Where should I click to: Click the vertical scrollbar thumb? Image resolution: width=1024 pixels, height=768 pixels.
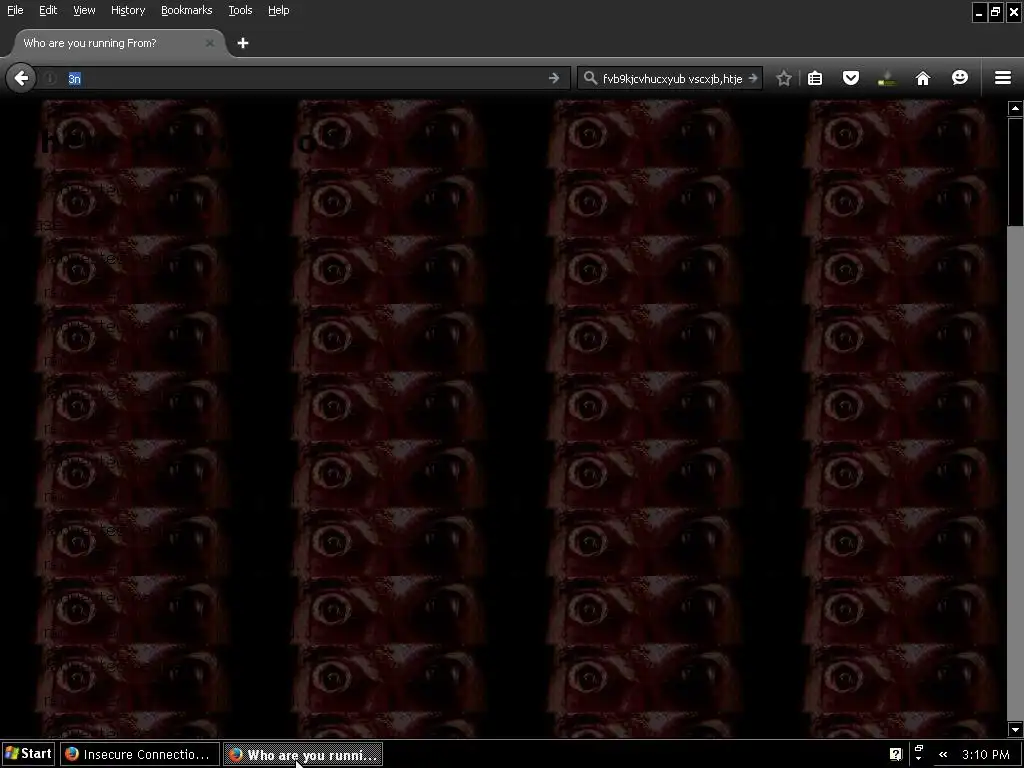(1015, 171)
